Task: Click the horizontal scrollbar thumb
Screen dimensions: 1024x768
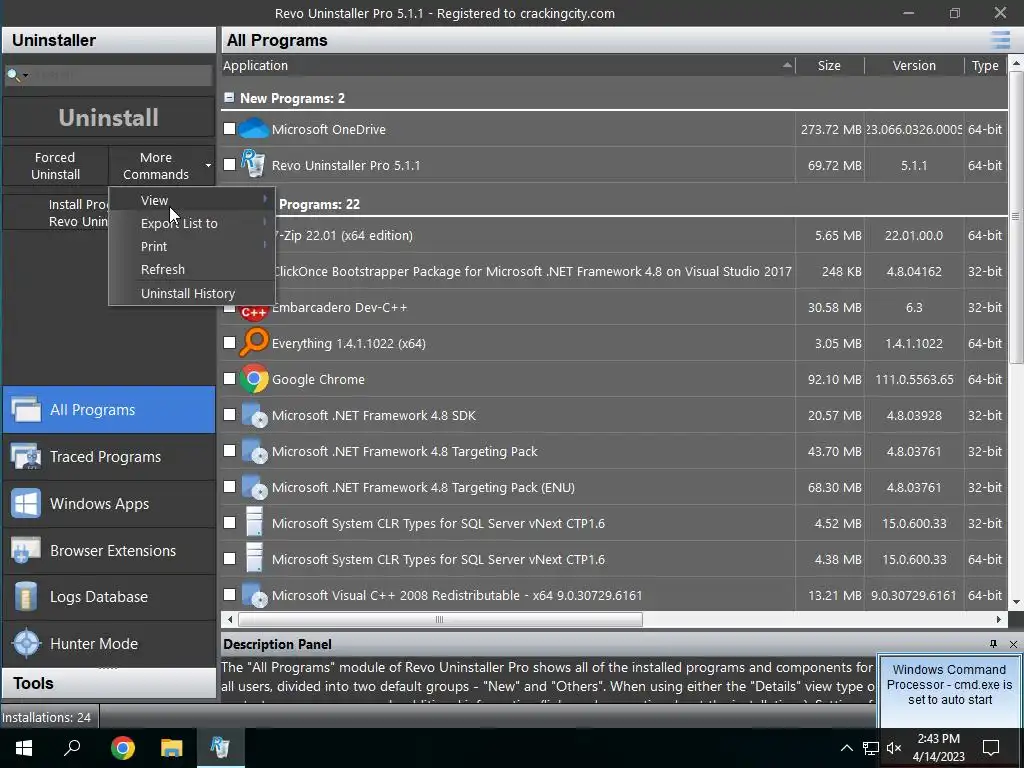Action: [440, 619]
